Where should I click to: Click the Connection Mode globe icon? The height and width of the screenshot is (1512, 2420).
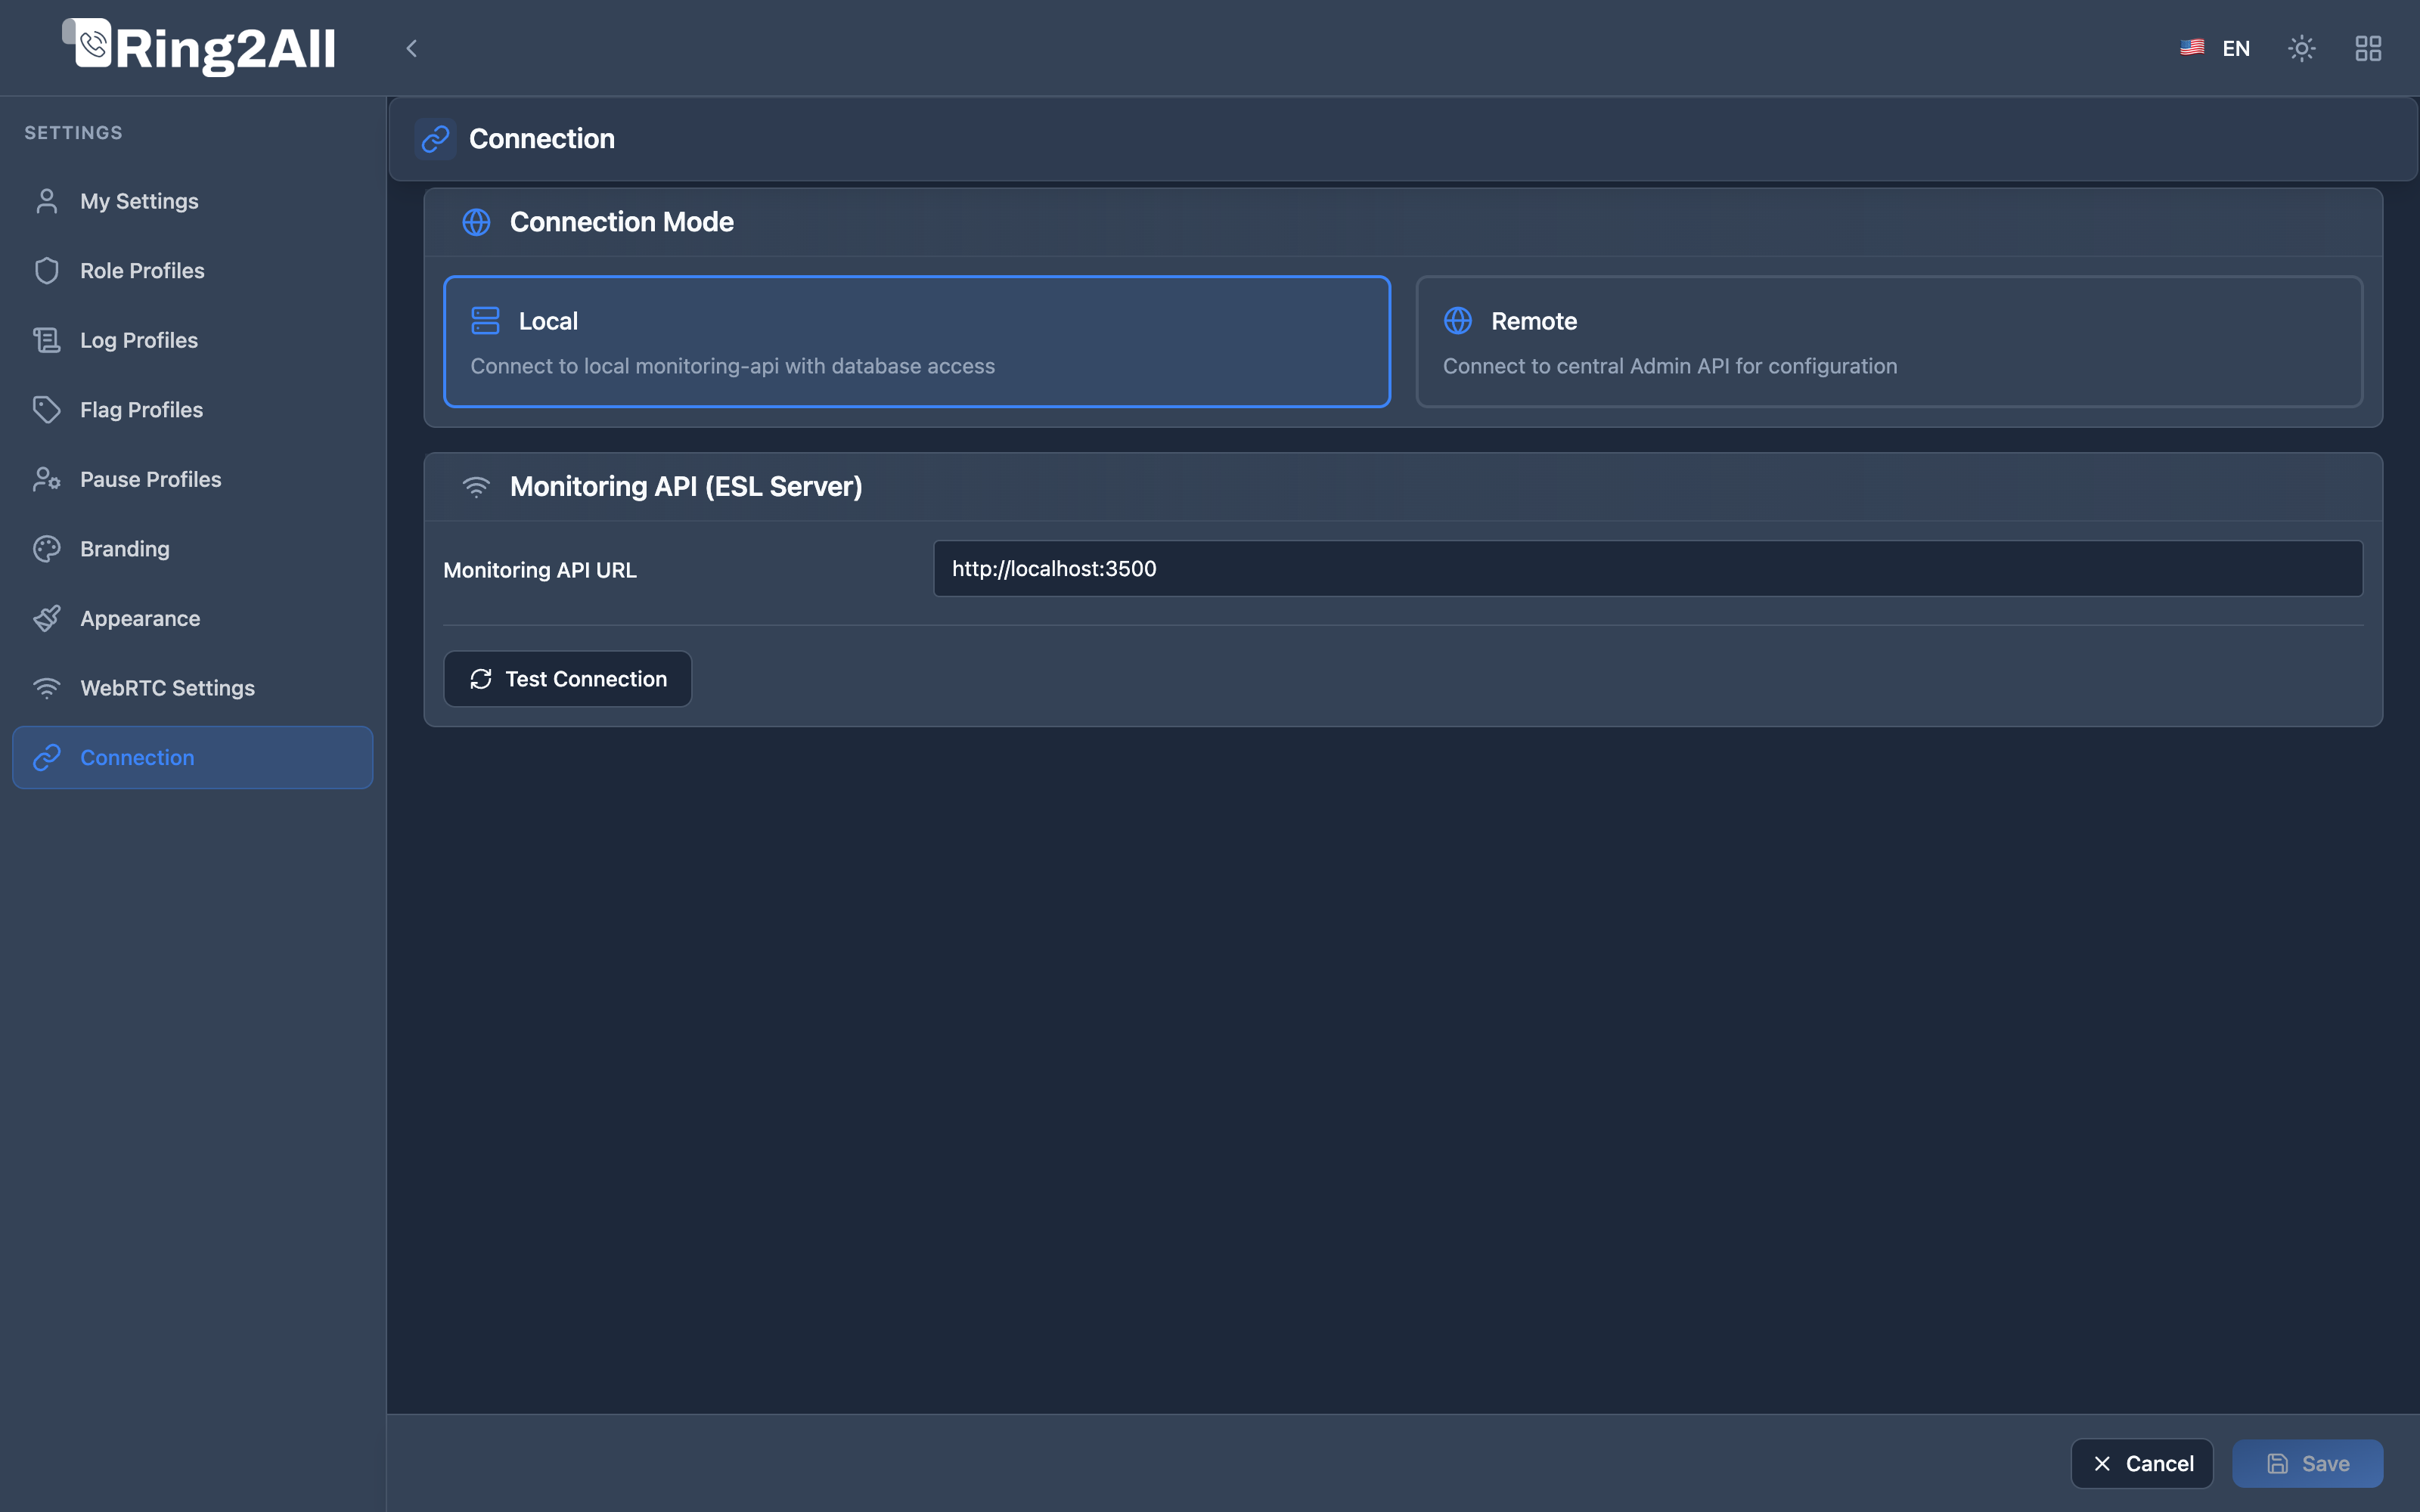tap(476, 222)
